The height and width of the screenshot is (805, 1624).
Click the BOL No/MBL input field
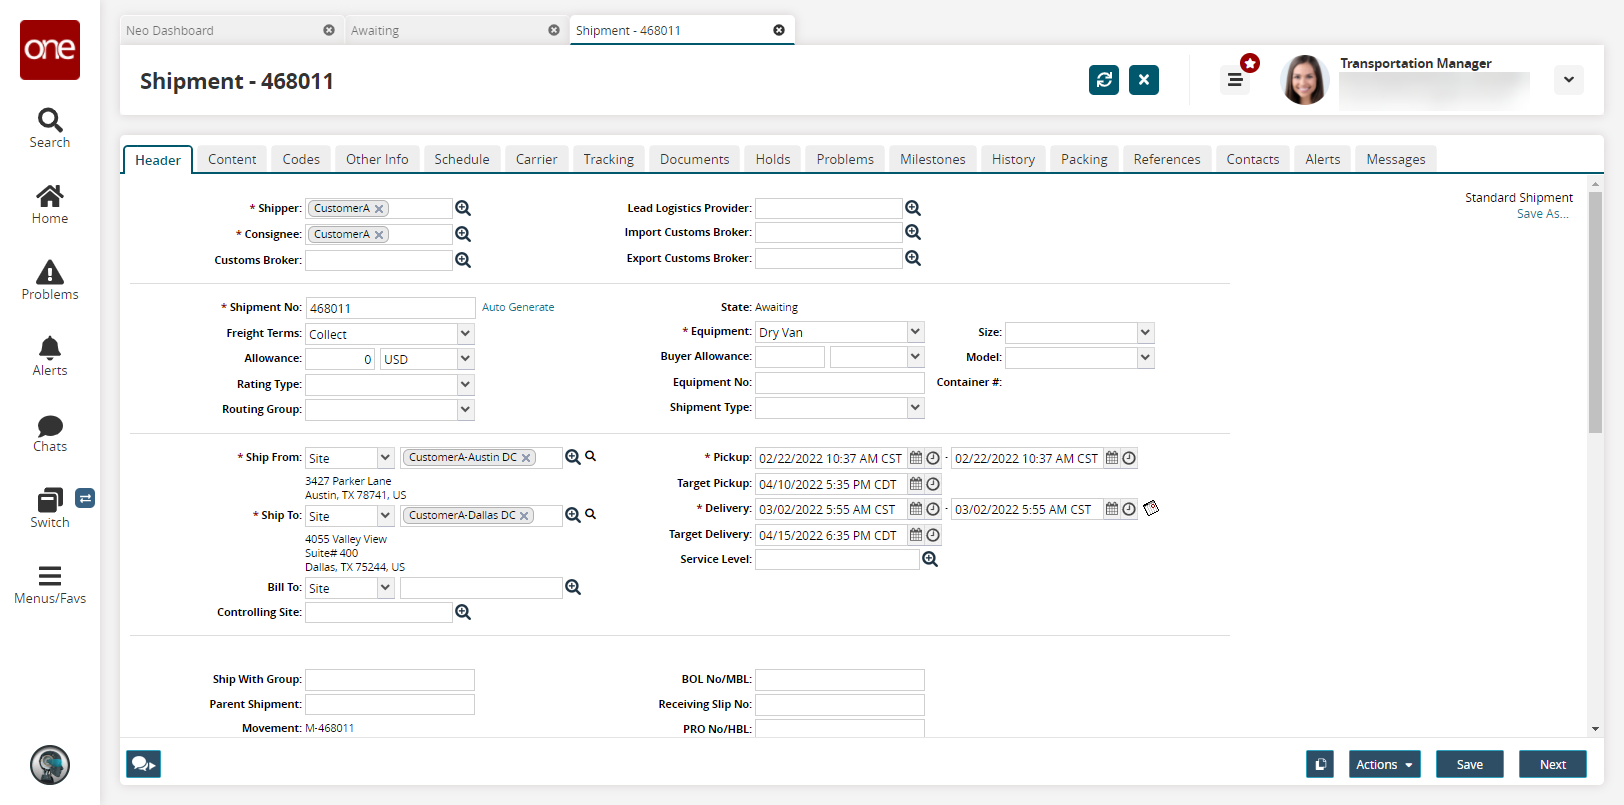coord(839,680)
